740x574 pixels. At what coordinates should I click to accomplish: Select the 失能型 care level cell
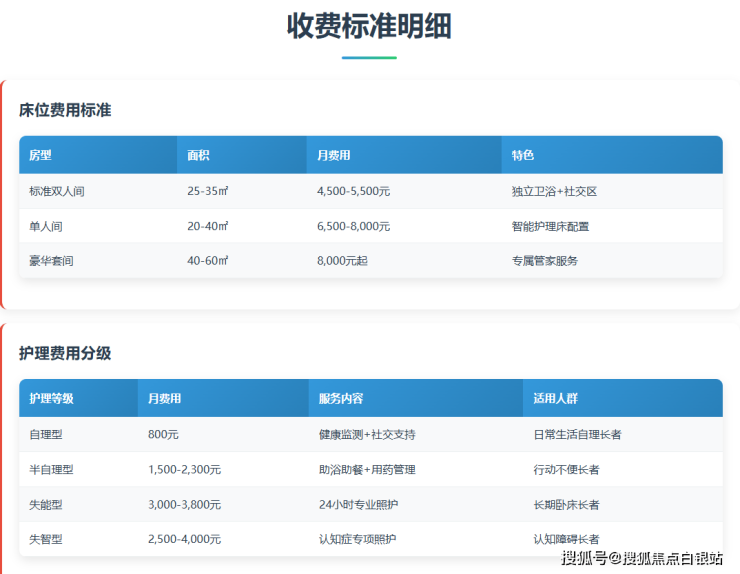(46, 504)
